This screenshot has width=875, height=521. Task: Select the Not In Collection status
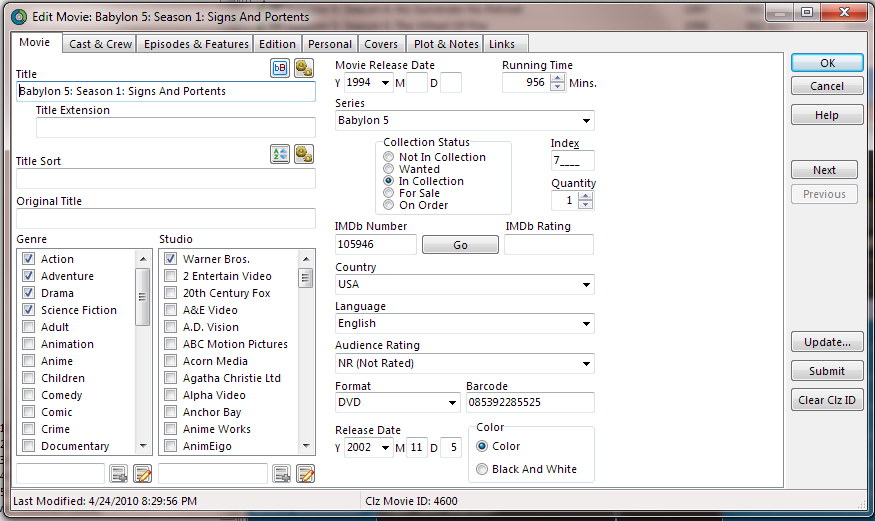click(388, 157)
